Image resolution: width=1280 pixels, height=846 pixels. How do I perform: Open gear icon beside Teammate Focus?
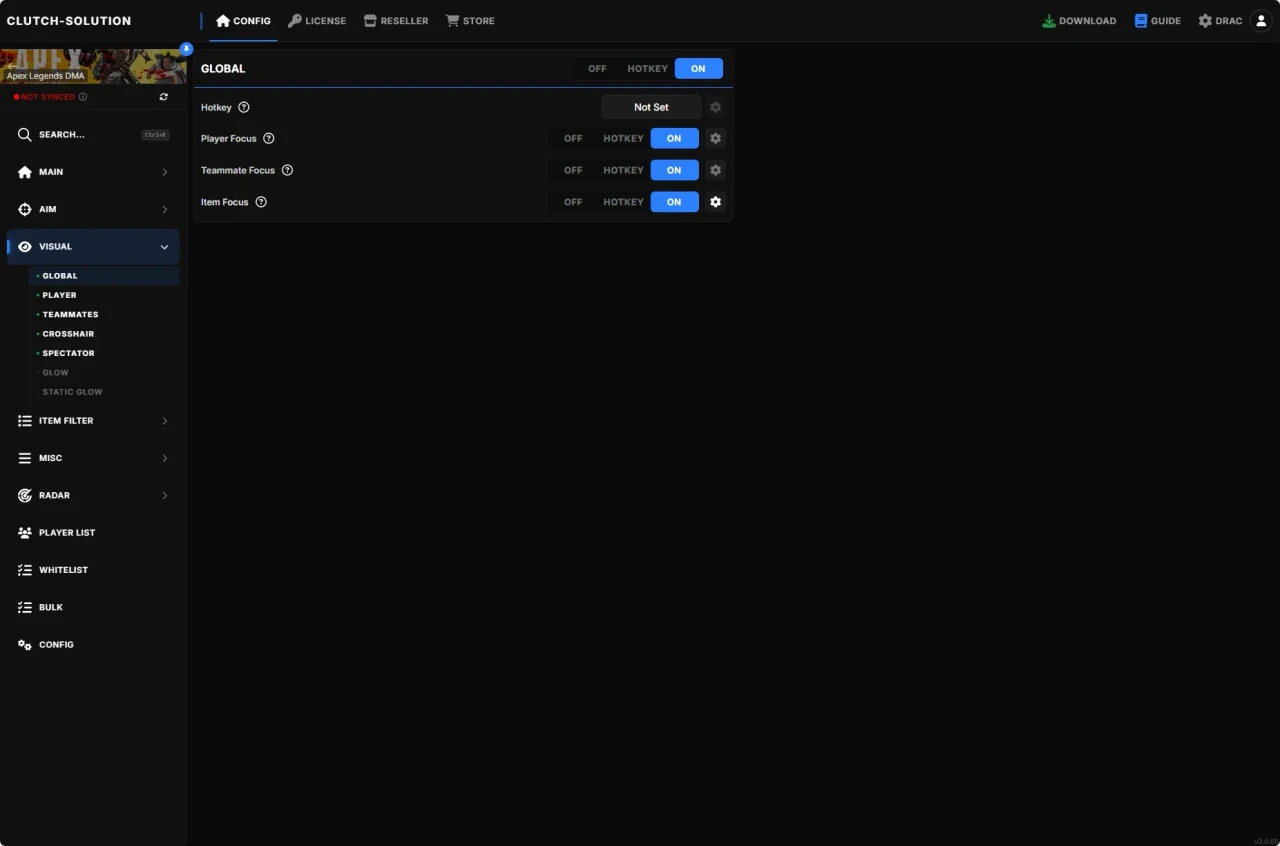[x=716, y=170]
